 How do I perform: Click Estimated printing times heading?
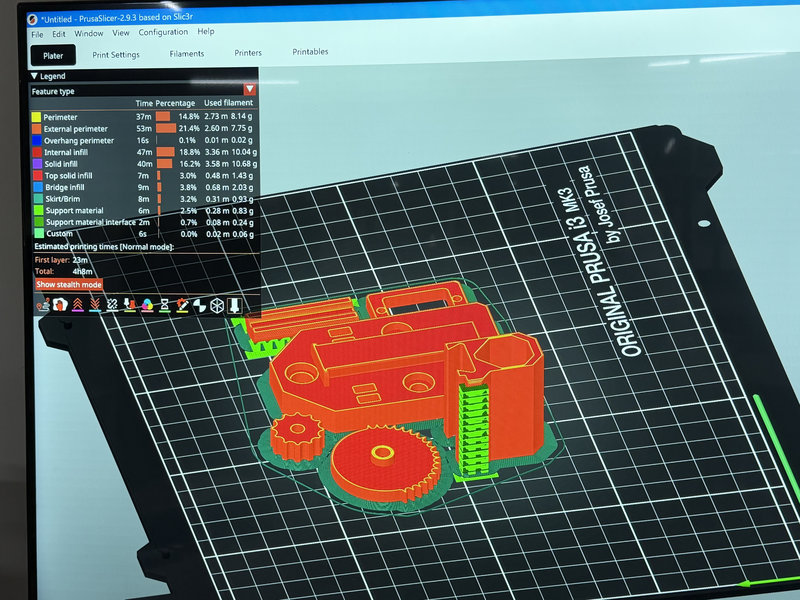104,247
